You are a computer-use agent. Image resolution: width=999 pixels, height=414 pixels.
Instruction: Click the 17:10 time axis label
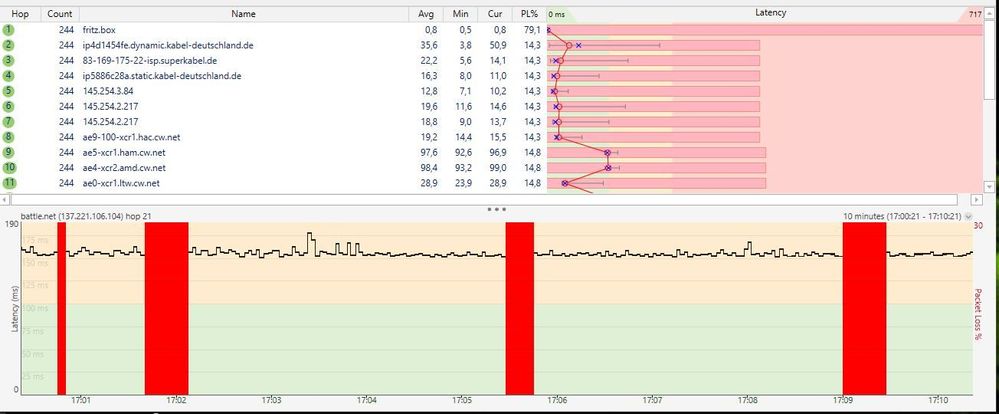click(938, 401)
